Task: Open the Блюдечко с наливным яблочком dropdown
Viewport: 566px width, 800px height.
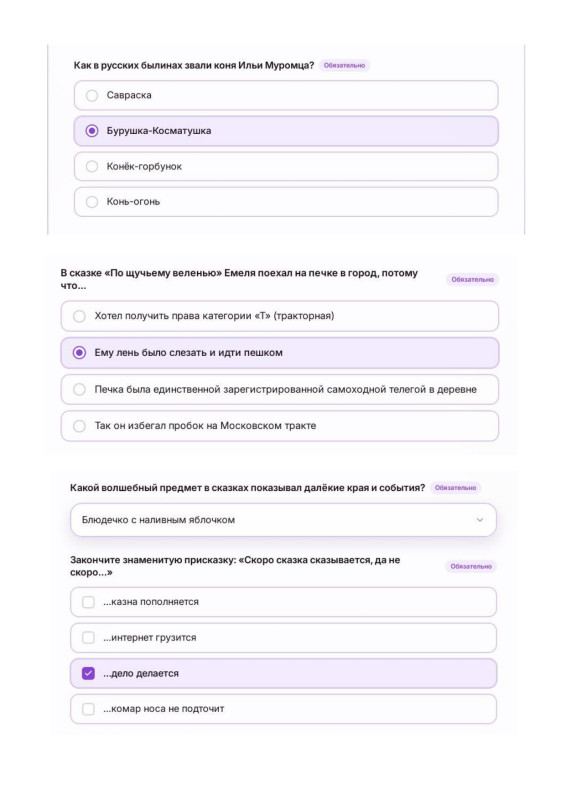Action: click(283, 520)
